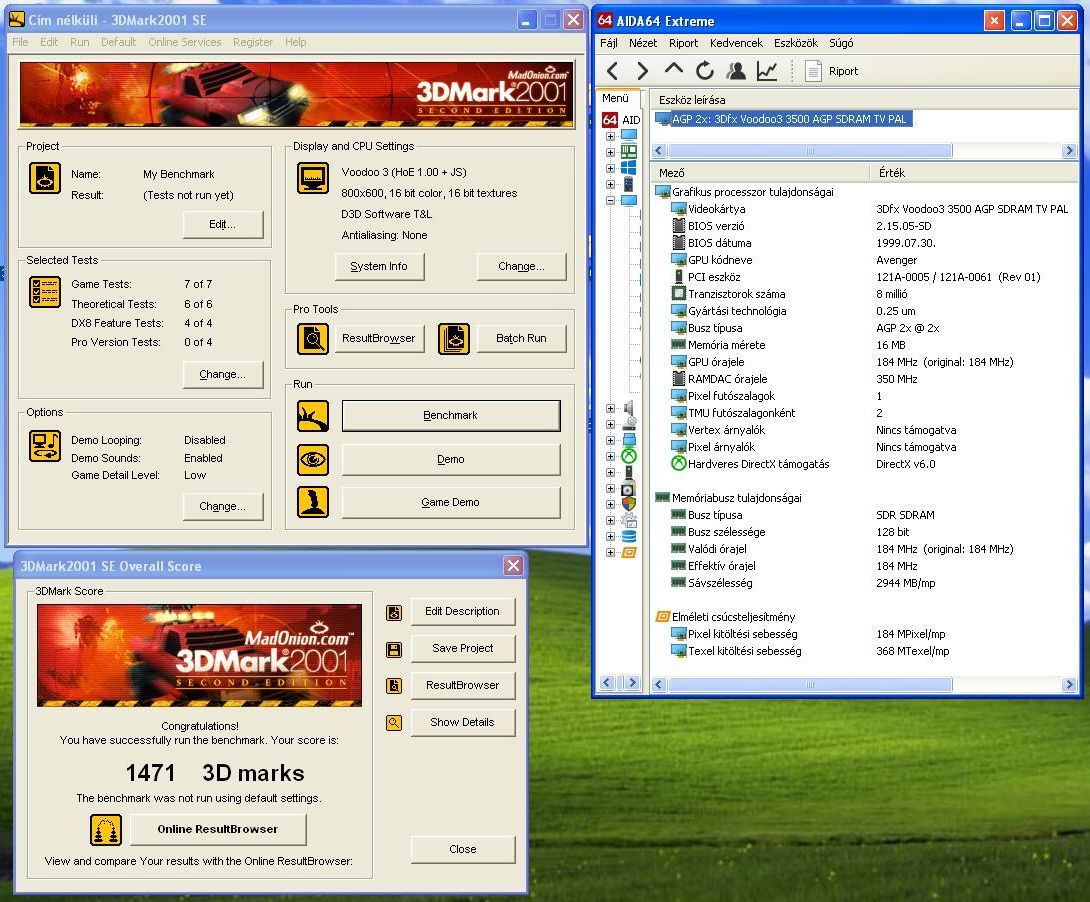Click Change... under Display and CPU Settings
Screen dimensions: 1090x902
point(521,266)
